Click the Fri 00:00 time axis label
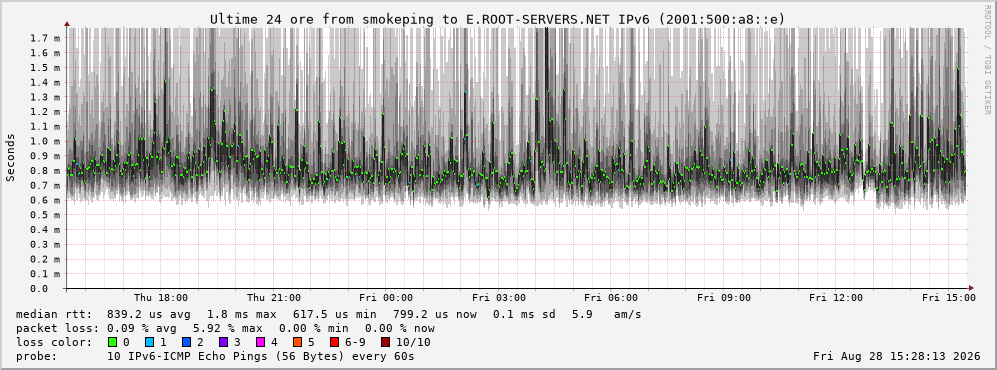Image resolution: width=997 pixels, height=370 pixels. tap(386, 298)
